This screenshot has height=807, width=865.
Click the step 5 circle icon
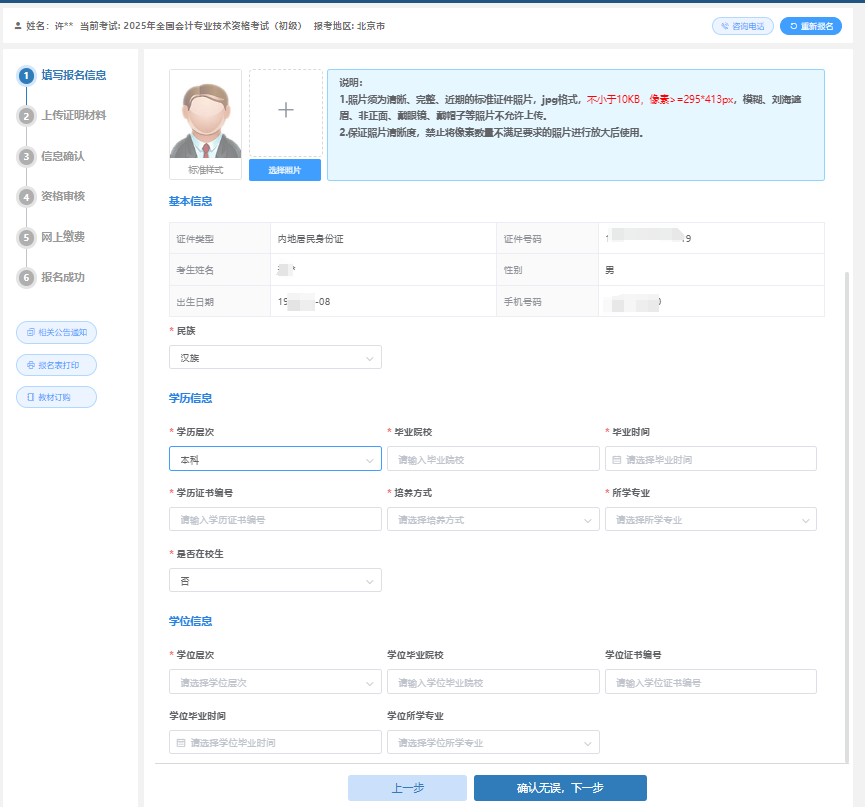(x=26, y=237)
